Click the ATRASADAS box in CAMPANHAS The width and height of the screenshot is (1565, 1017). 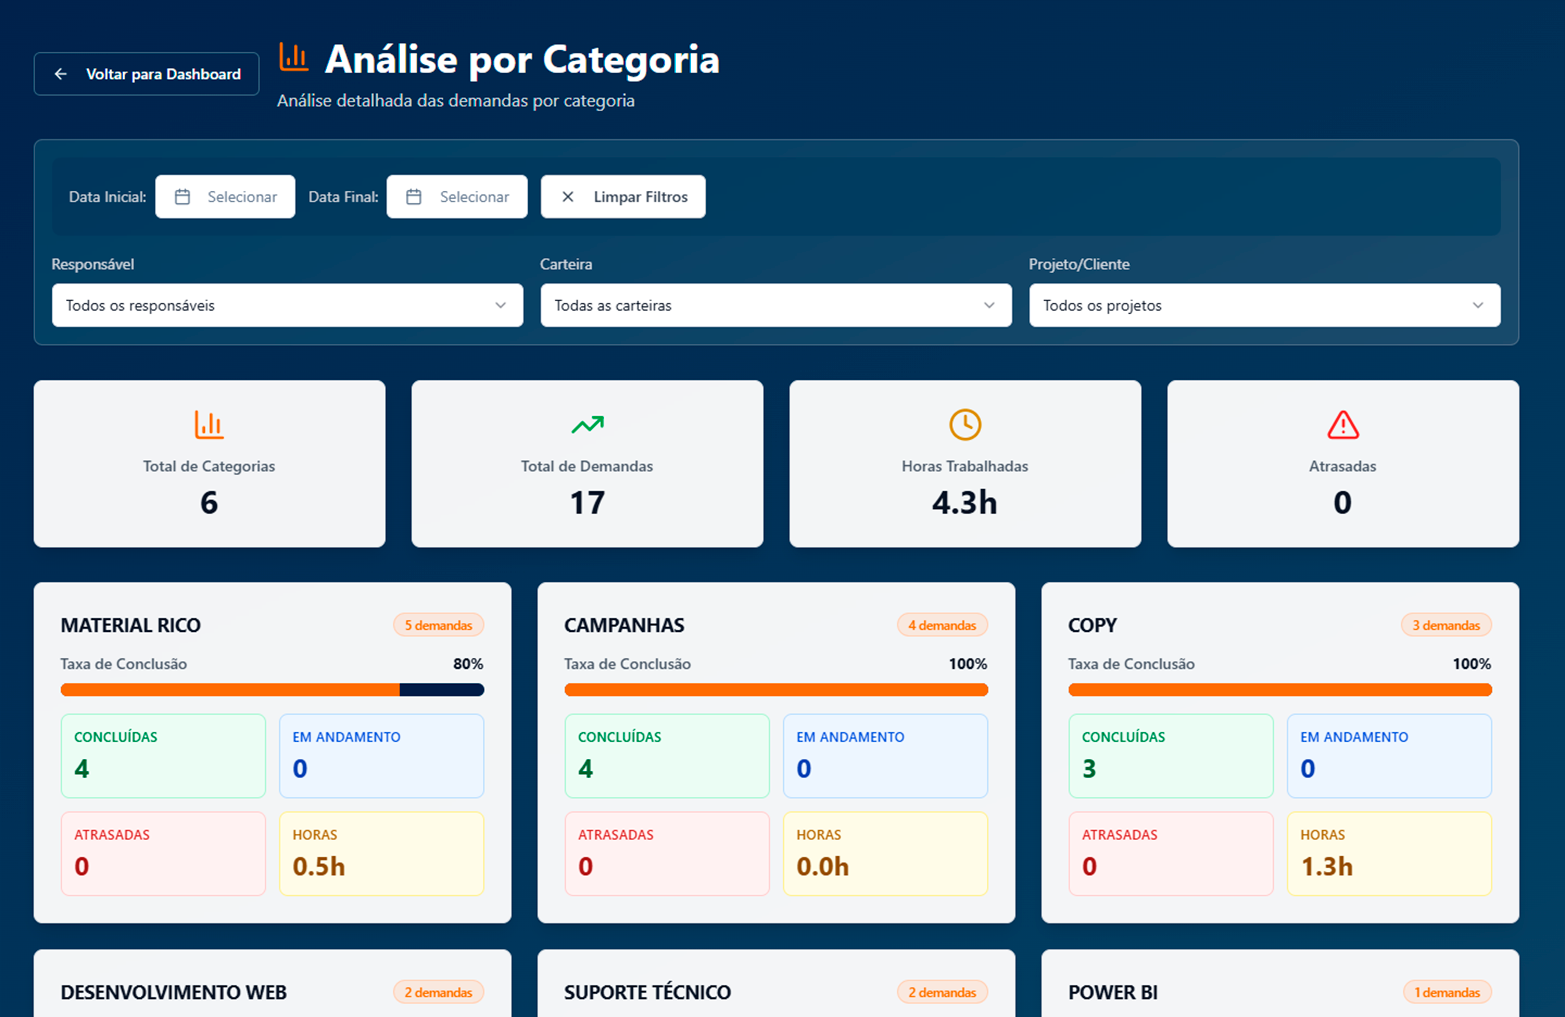point(667,853)
